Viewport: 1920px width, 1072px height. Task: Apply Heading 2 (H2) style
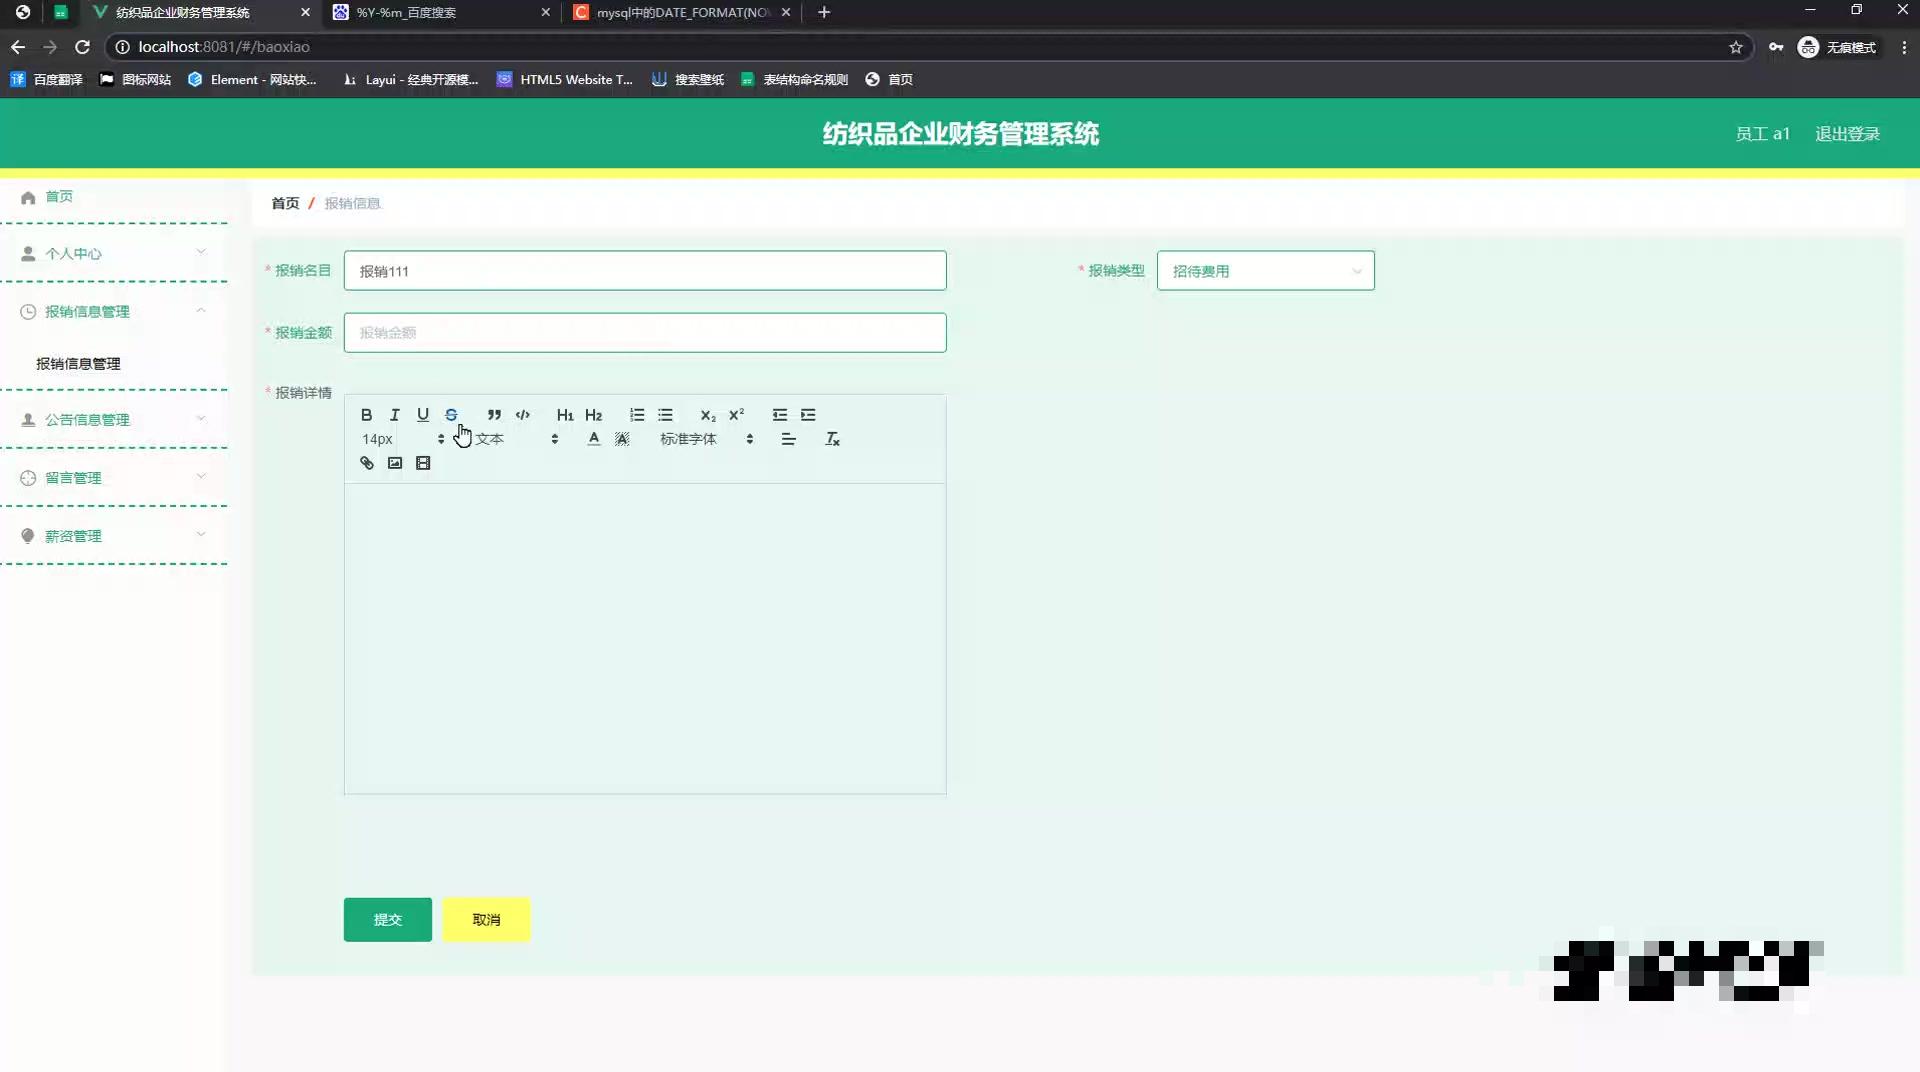[x=593, y=415]
